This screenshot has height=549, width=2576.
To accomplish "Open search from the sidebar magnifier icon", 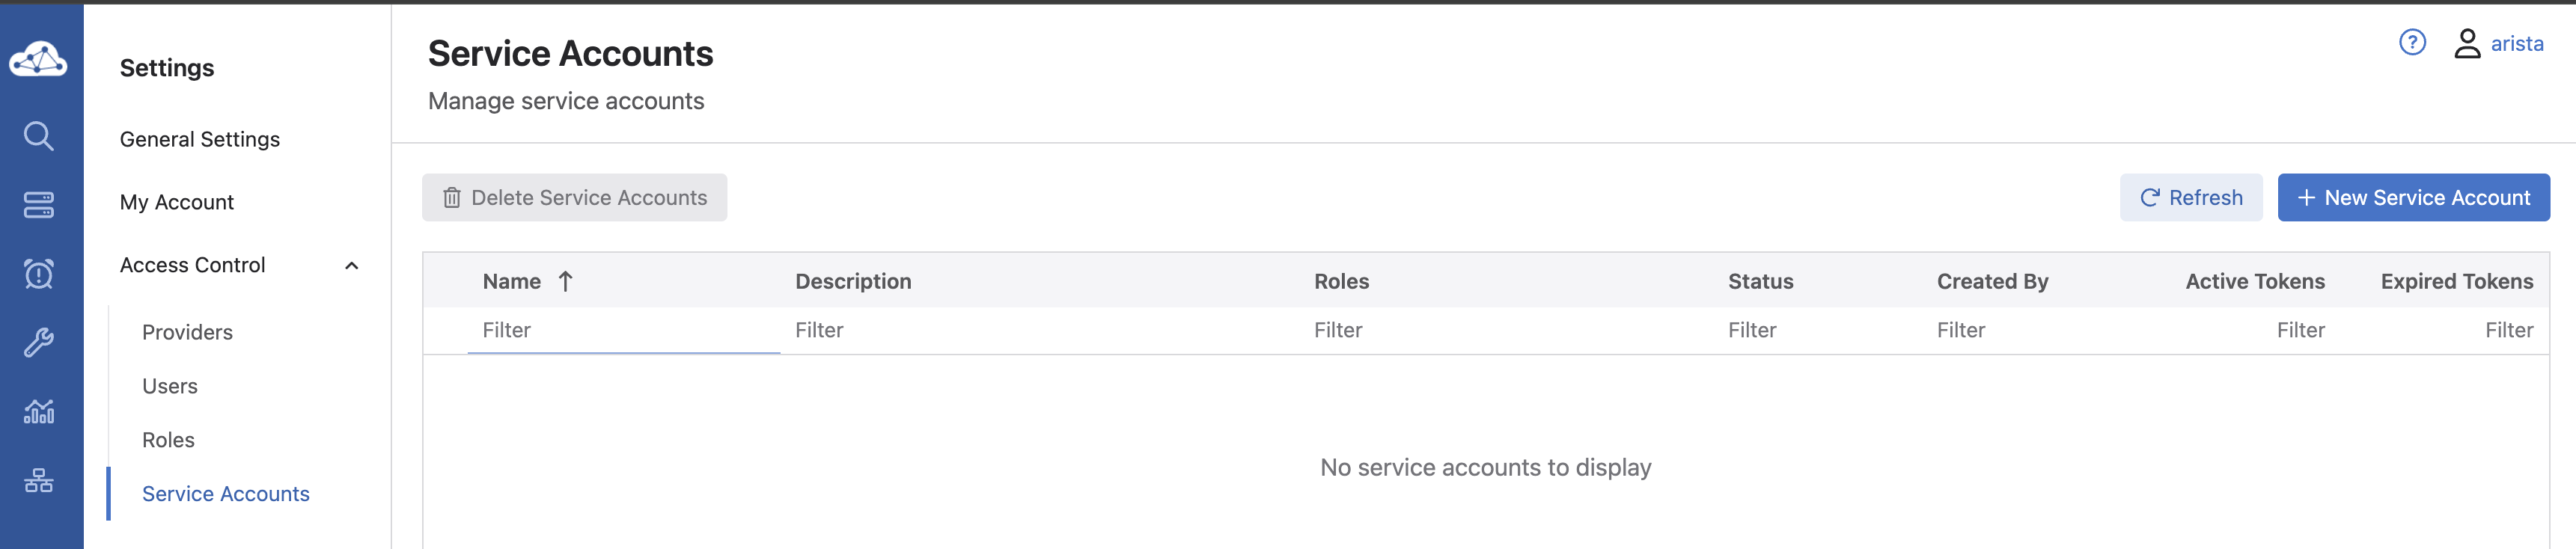I will tap(38, 136).
